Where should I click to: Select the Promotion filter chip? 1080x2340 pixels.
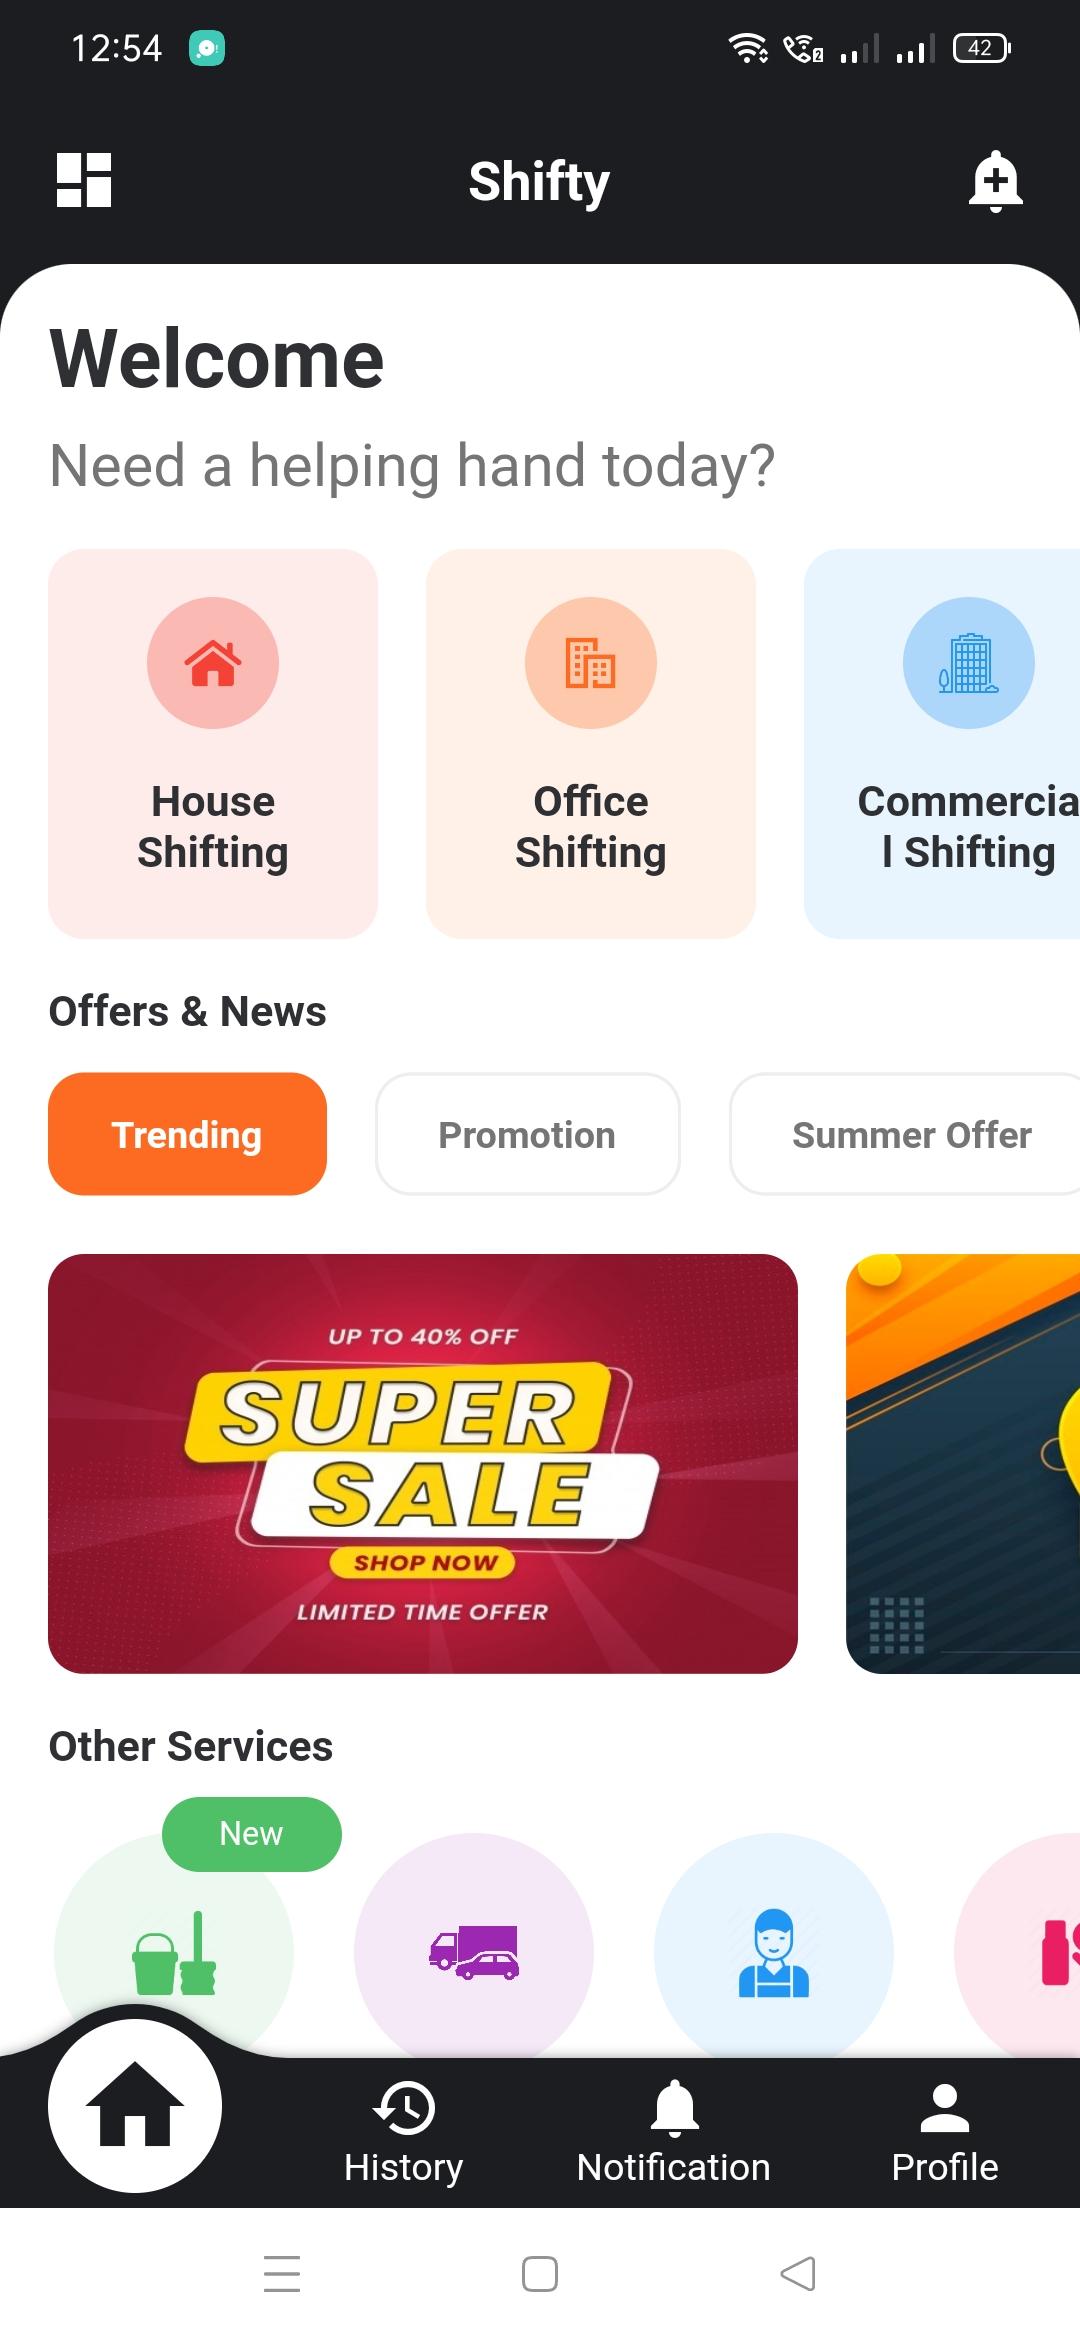coord(528,1134)
